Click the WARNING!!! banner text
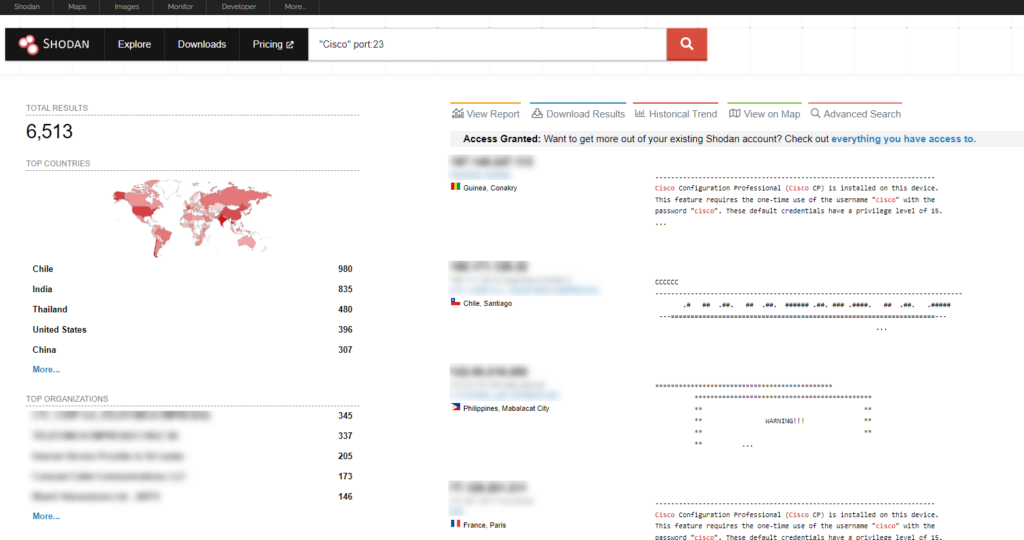 pyautogui.click(x=784, y=421)
